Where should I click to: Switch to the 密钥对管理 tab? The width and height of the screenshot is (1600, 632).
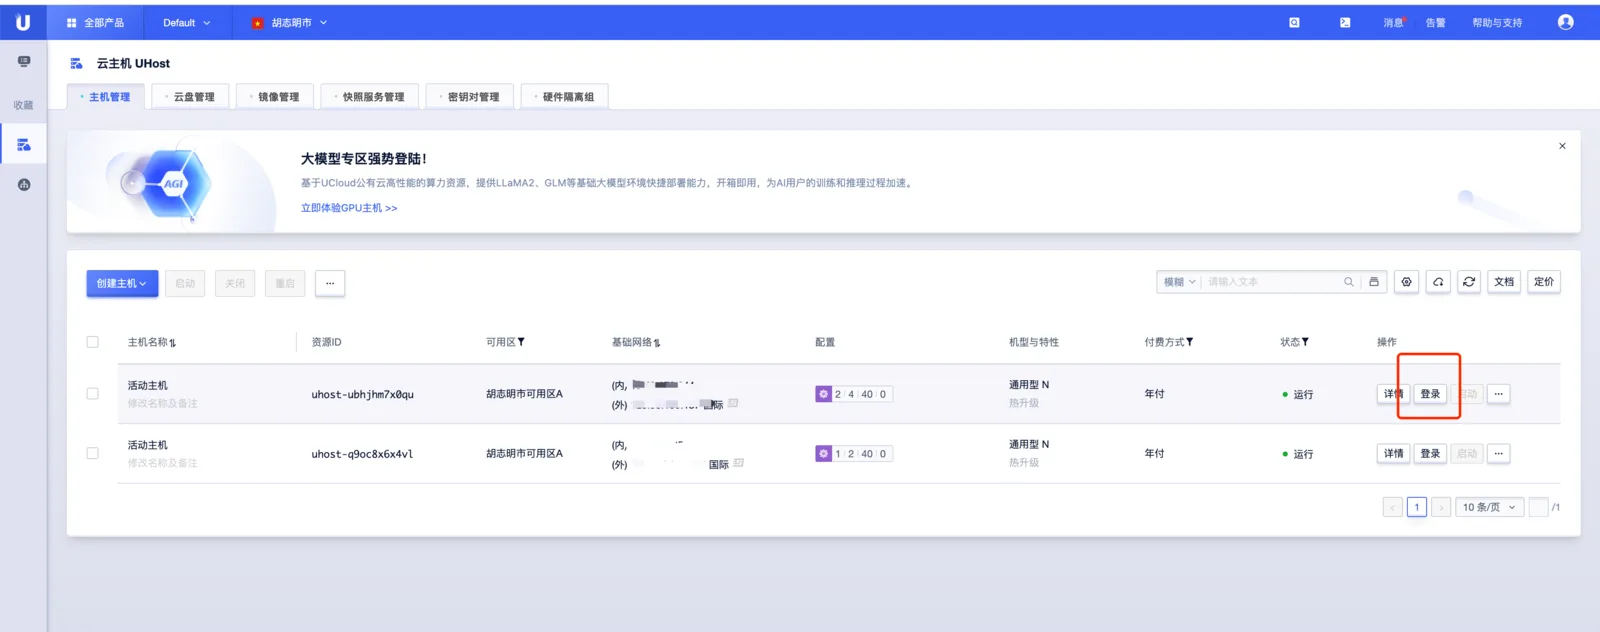[x=470, y=97]
